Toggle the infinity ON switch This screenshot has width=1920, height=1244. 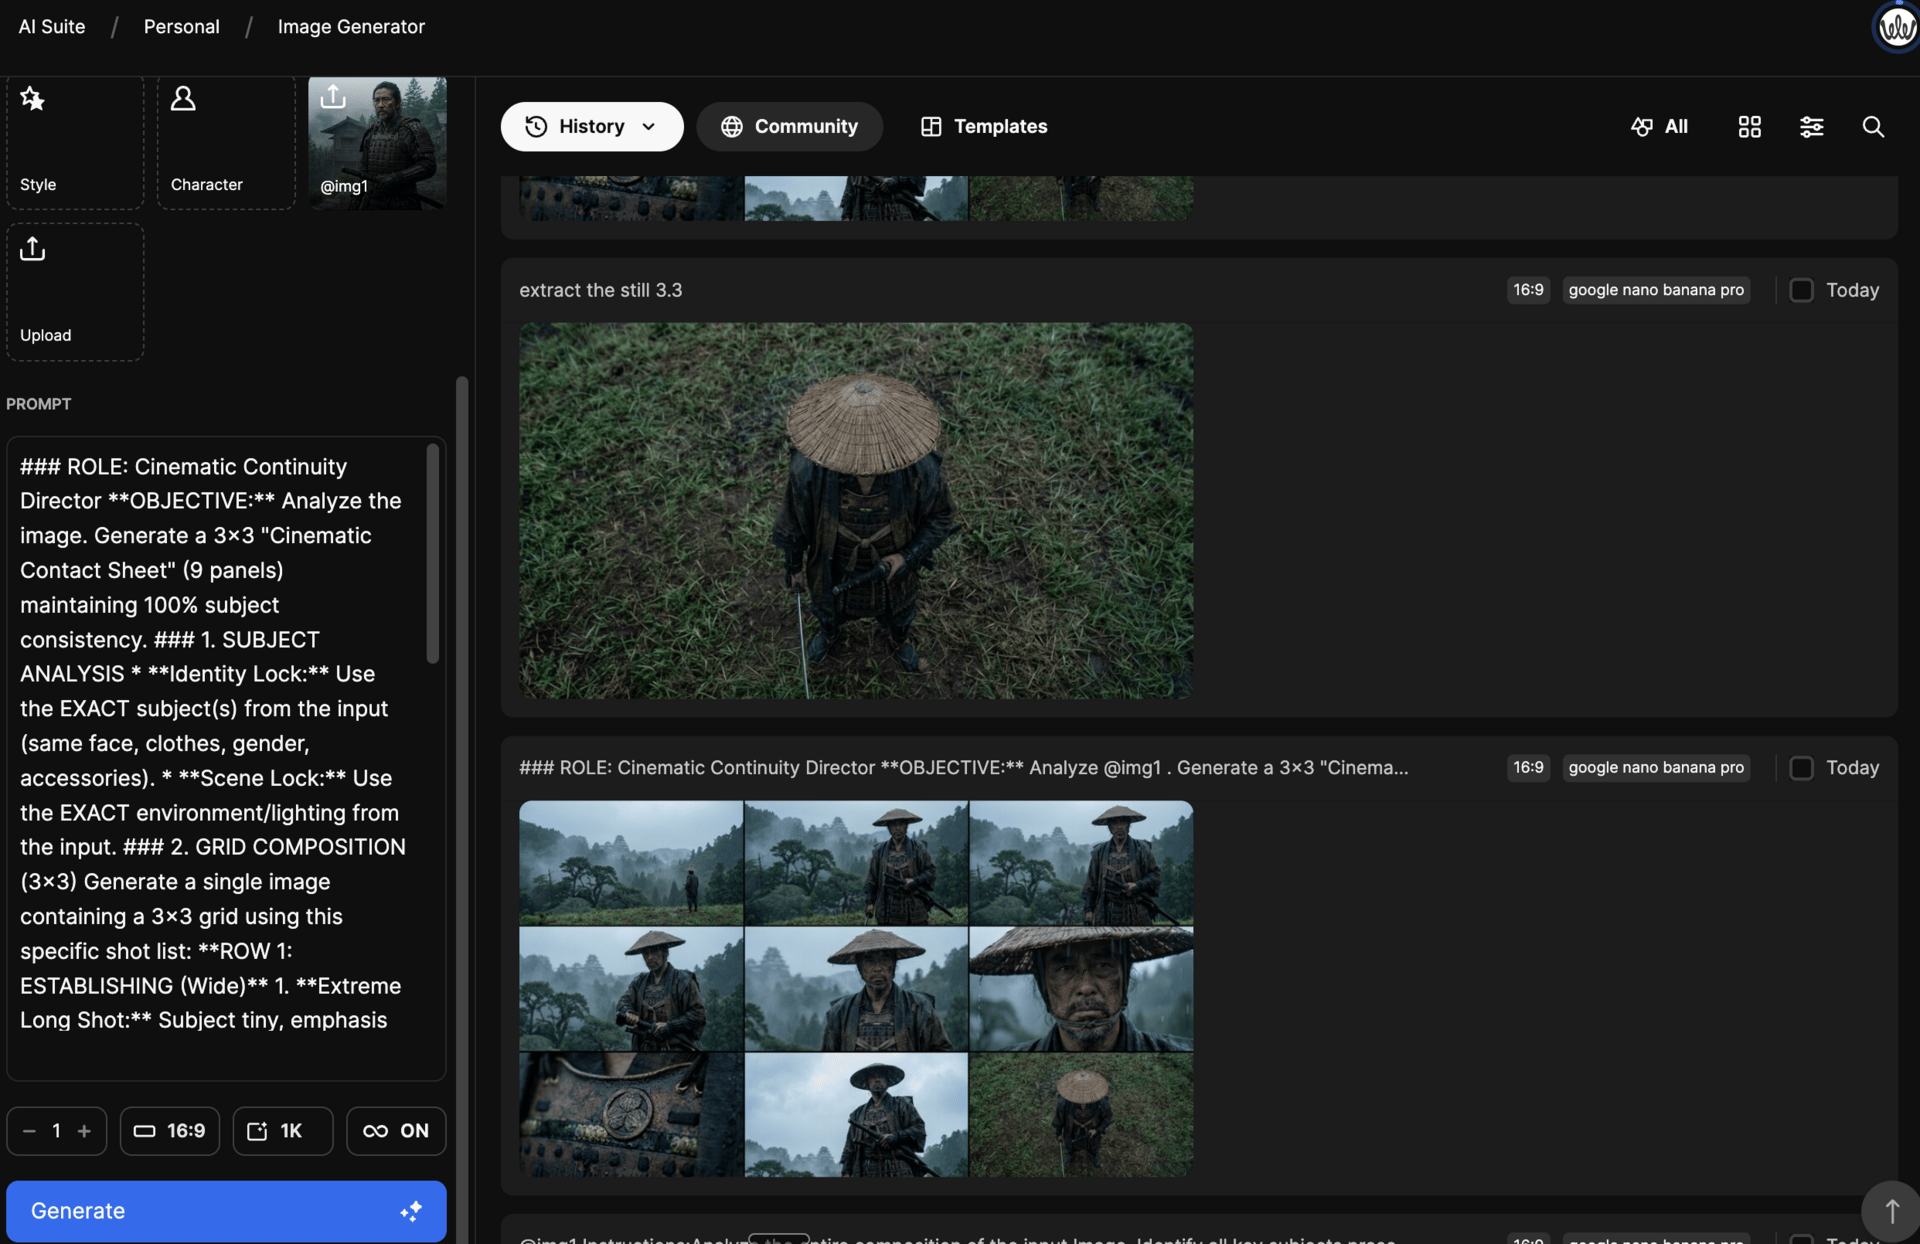[x=396, y=1131]
